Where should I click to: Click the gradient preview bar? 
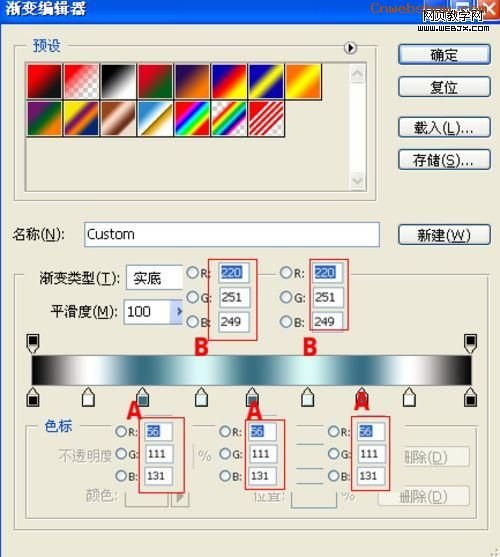point(252,370)
